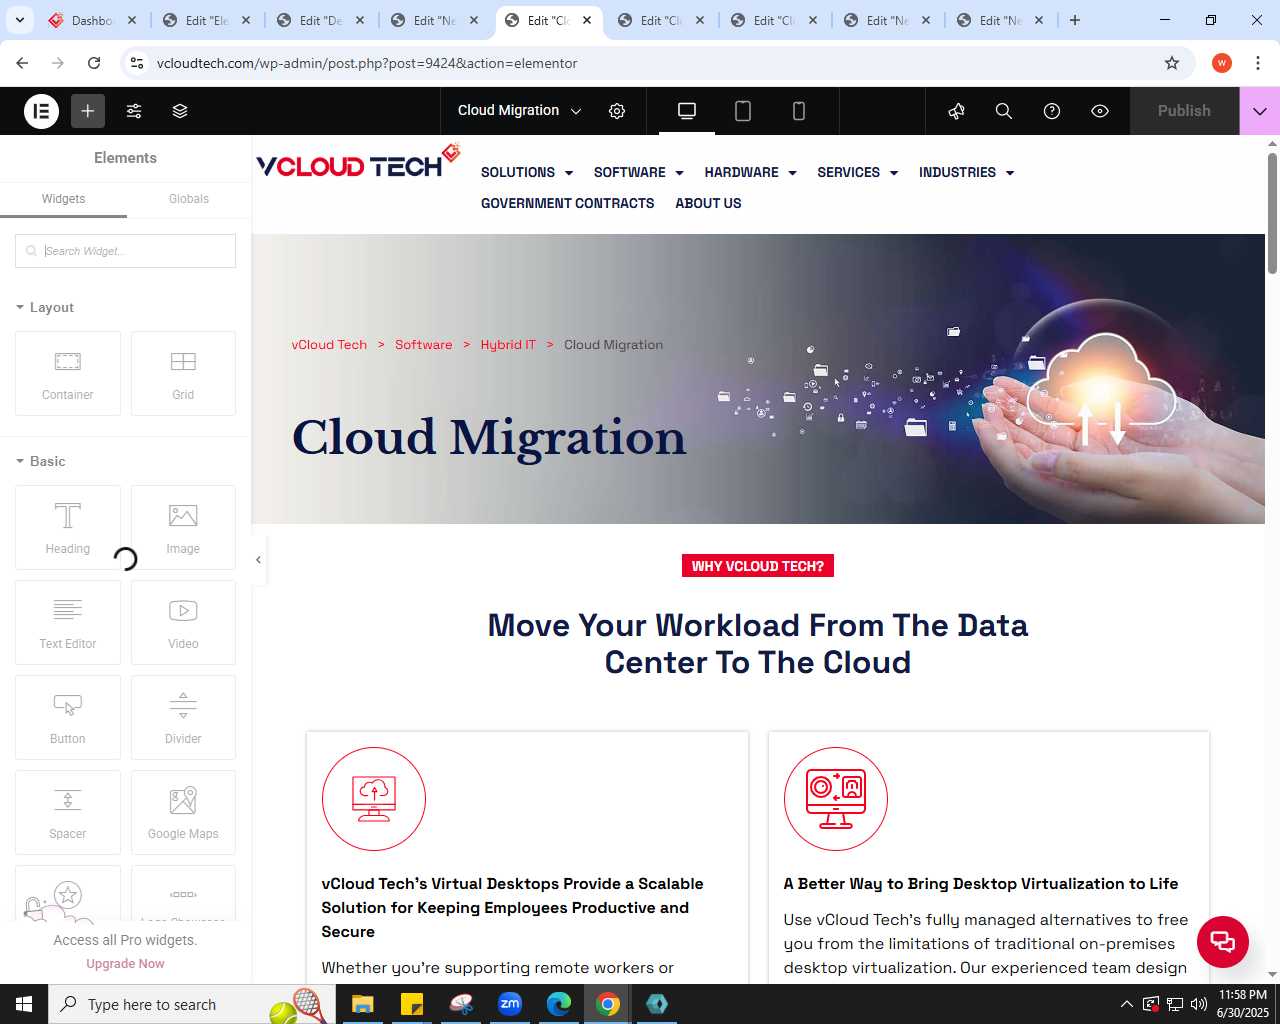Open Site Settings sliders icon
1280x1024 pixels.
[x=134, y=111]
